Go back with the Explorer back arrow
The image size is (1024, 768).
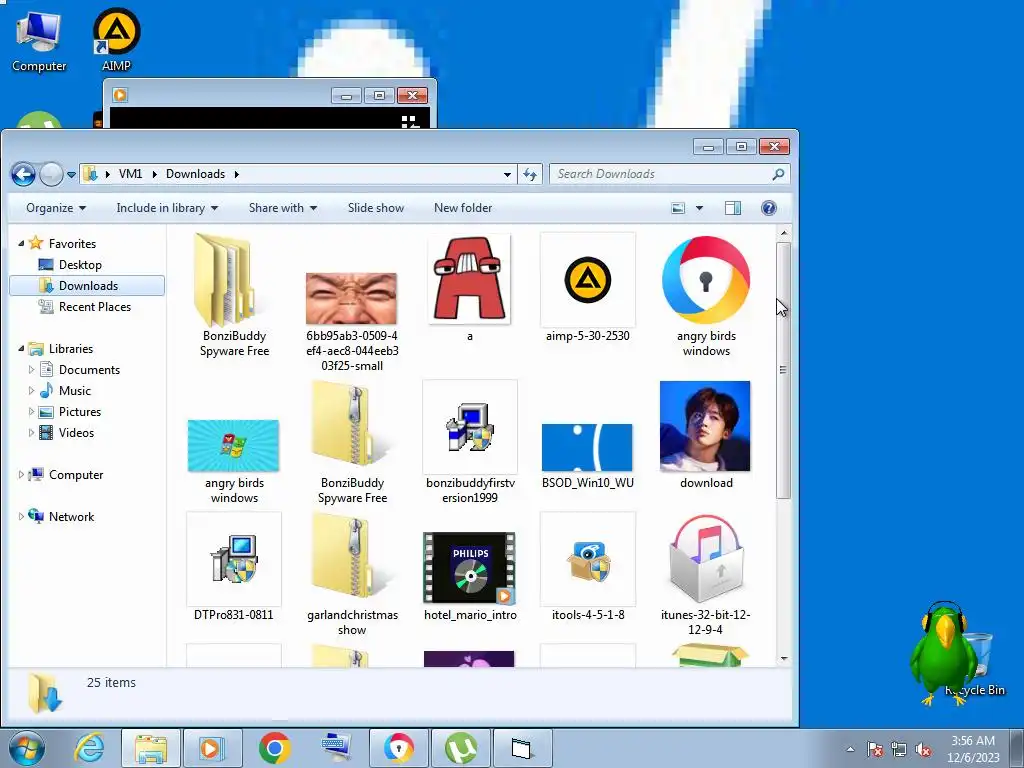(x=23, y=174)
